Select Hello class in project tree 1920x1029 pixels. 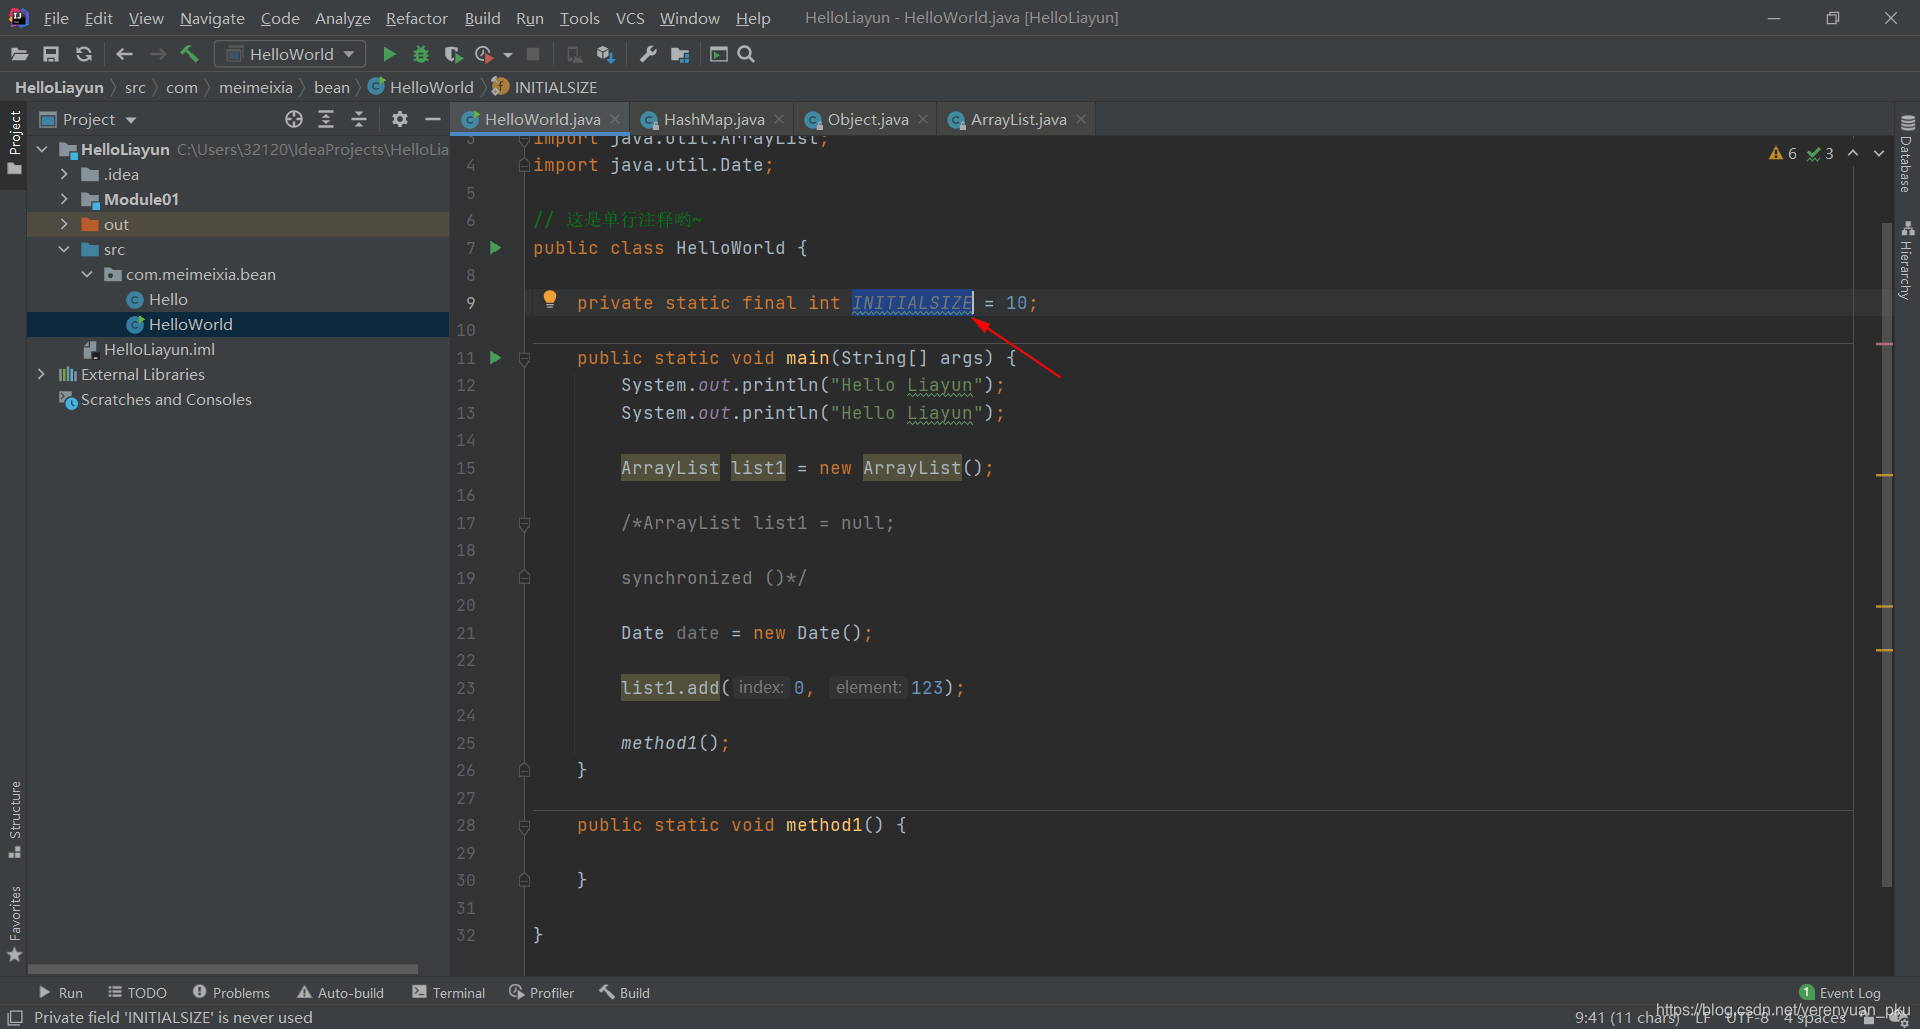[x=167, y=299]
